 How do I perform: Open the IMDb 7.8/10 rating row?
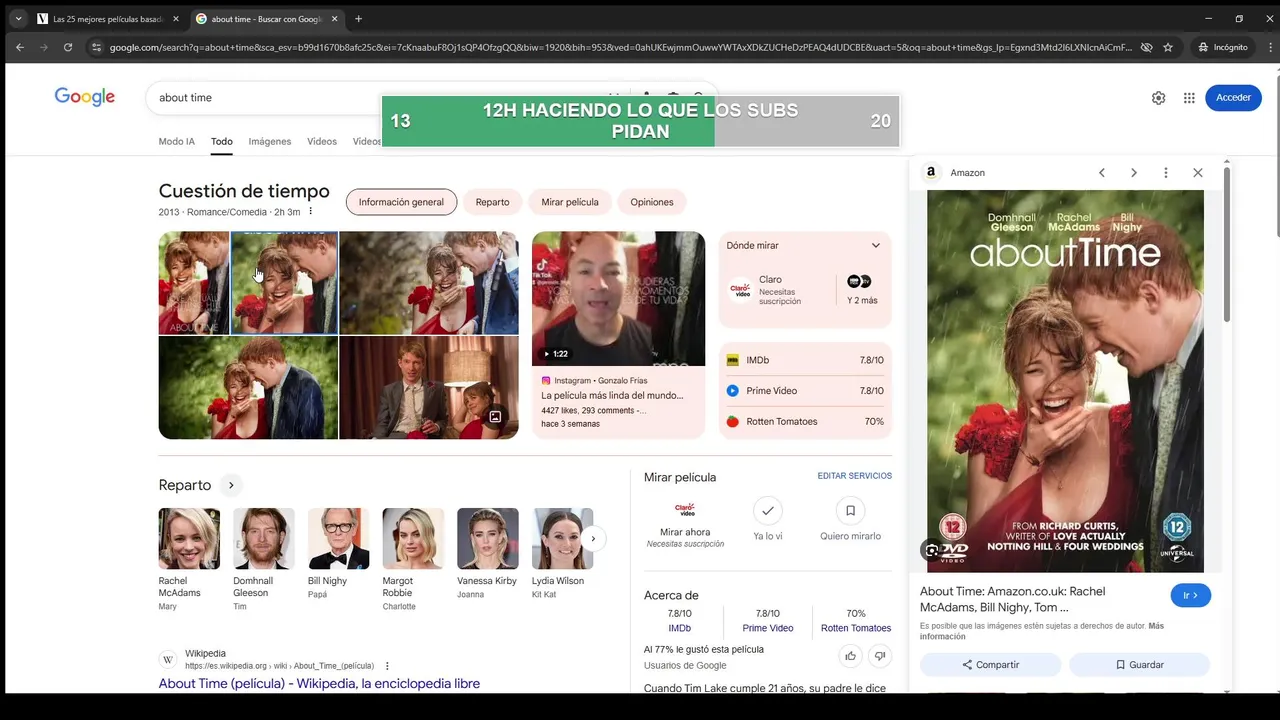tap(805, 360)
